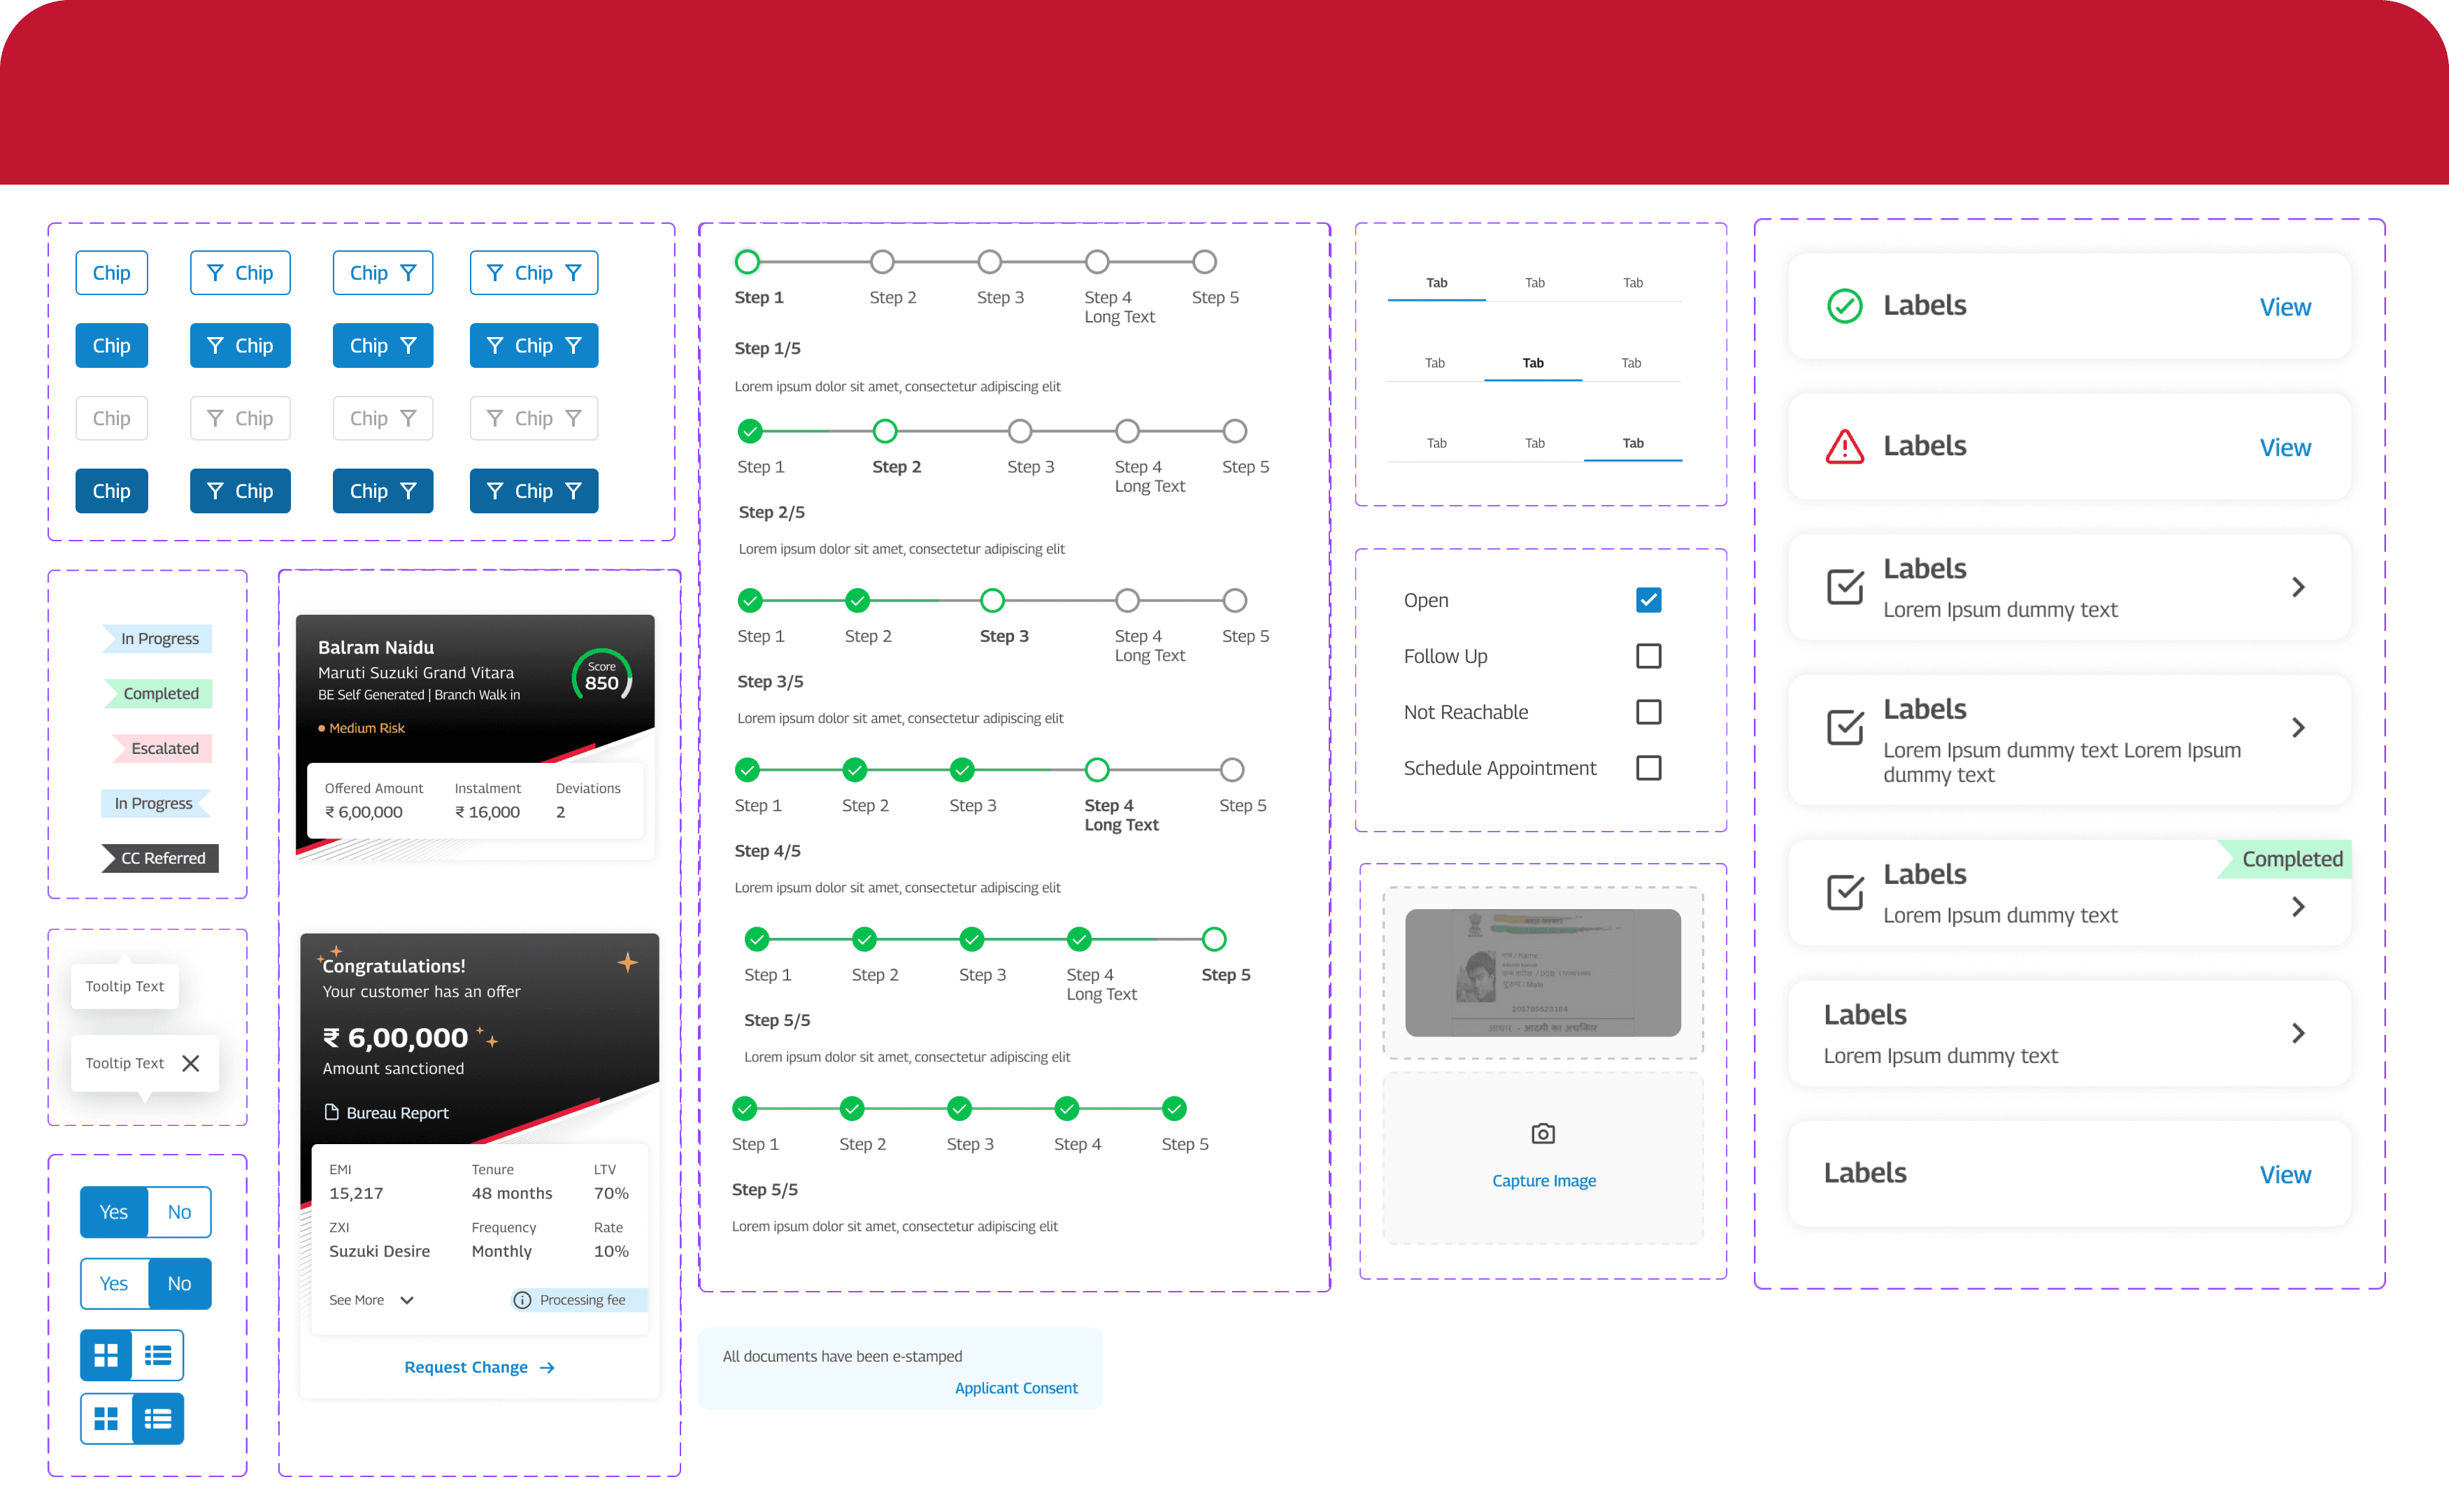Select list view in the lower view toggle
This screenshot has height=1512, width=2449.
(x=158, y=1418)
